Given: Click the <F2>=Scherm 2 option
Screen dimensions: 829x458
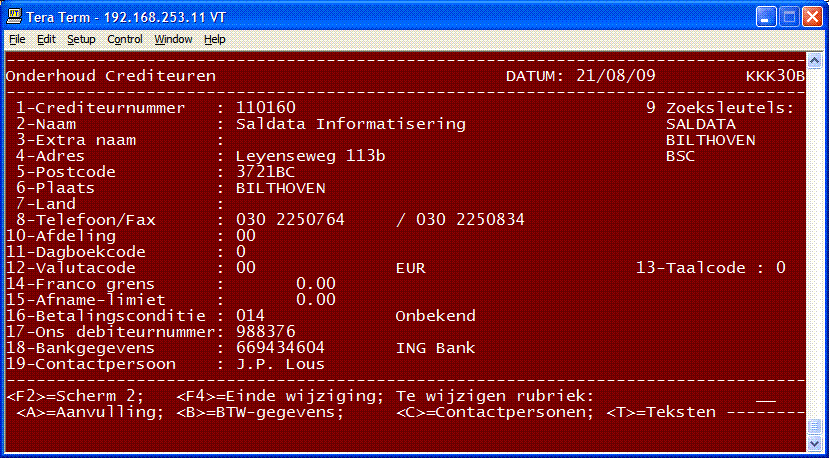Looking at the screenshot, I should coord(75,396).
